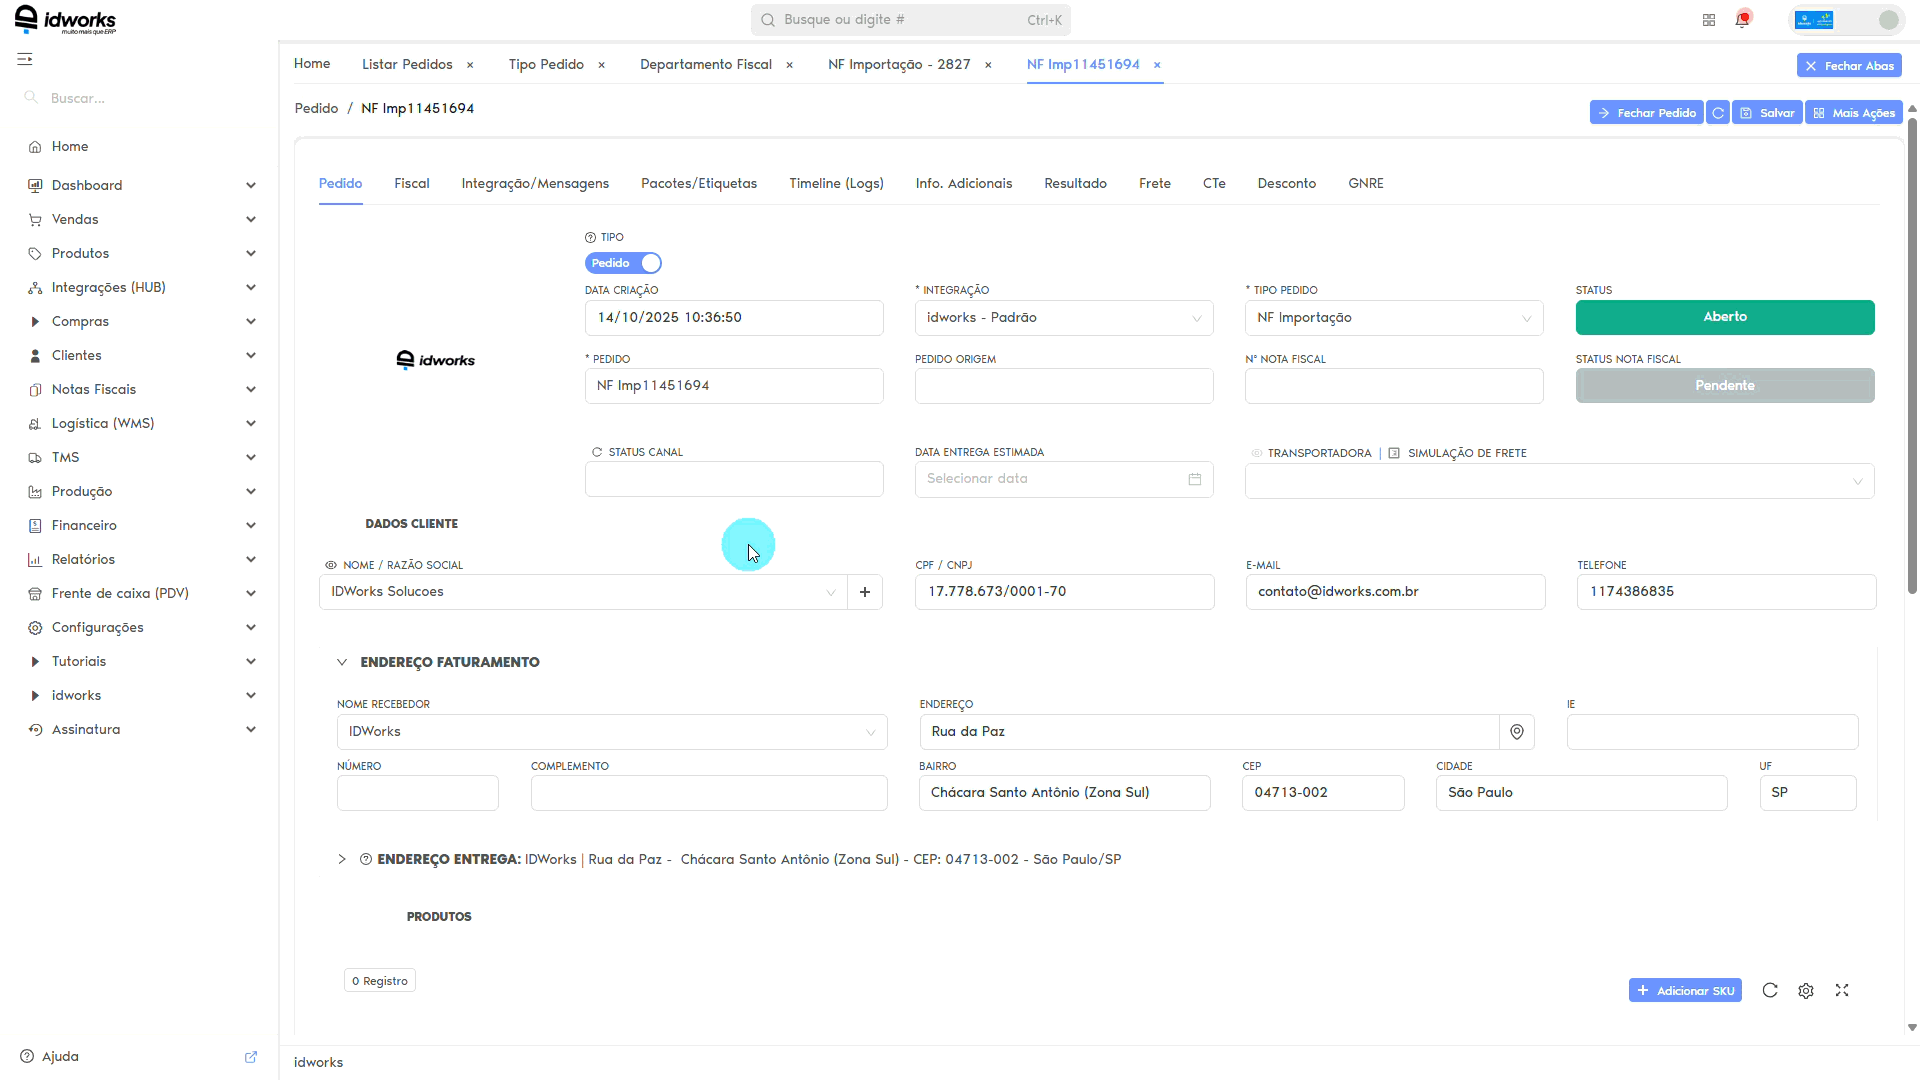The width and height of the screenshot is (1920, 1080).
Task: Click the sidebar Buscar search field
Action: (140, 98)
